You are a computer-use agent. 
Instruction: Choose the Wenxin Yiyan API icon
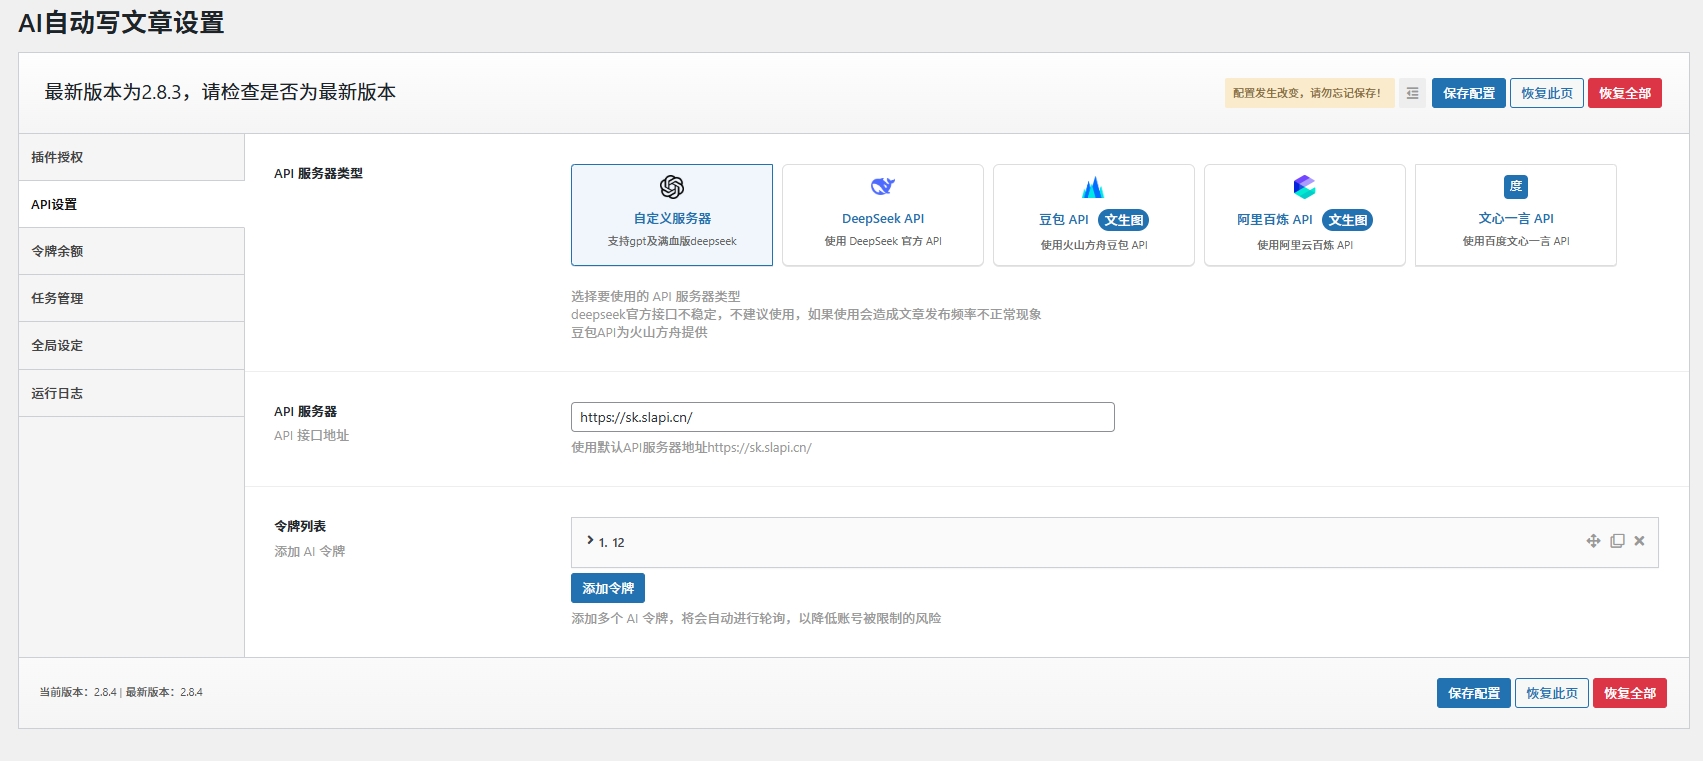[1515, 187]
